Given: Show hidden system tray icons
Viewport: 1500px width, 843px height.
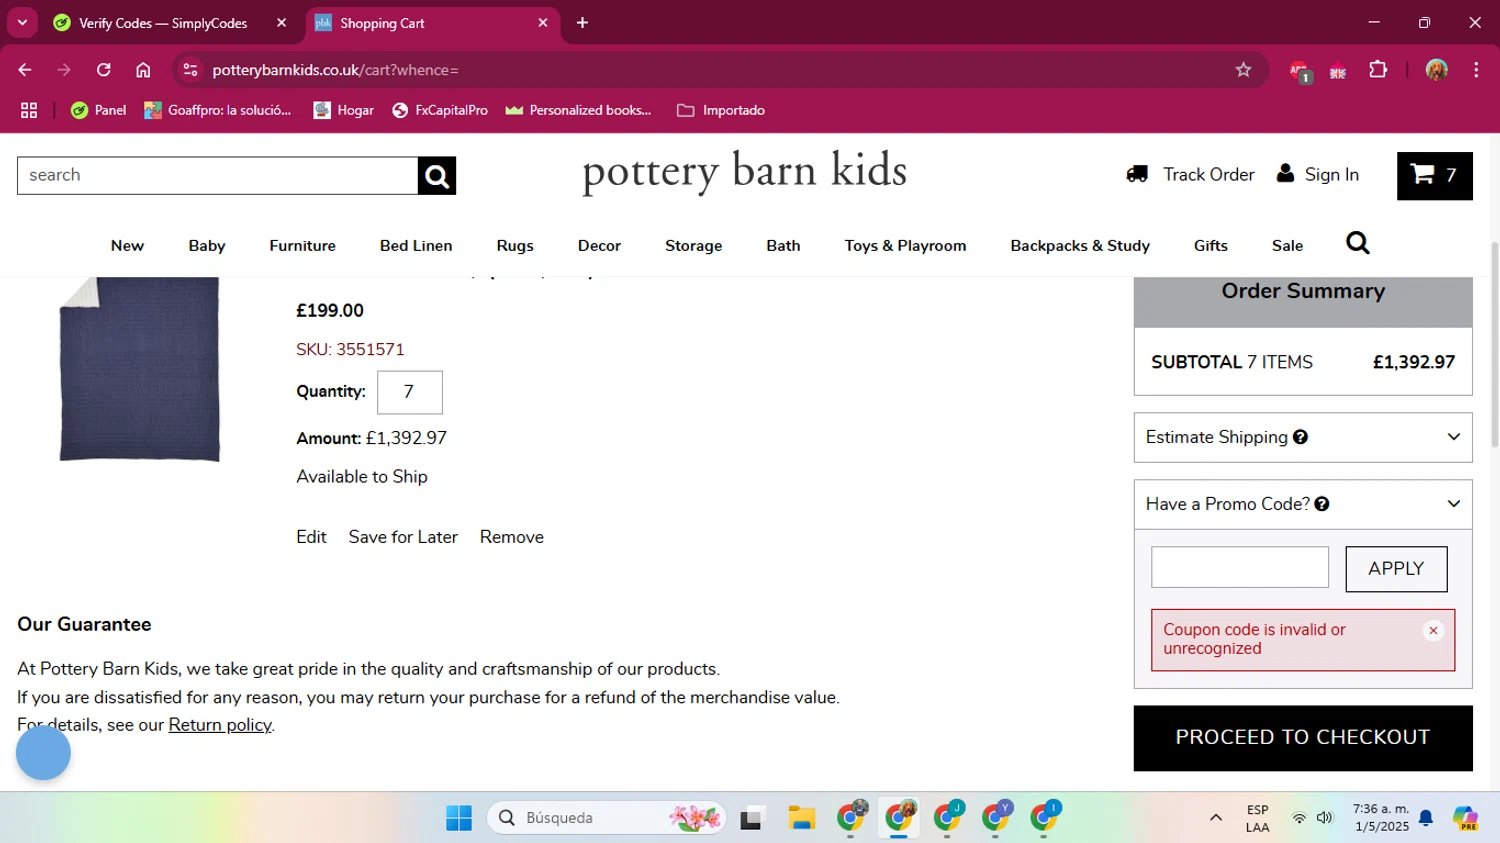Looking at the screenshot, I should 1216,818.
